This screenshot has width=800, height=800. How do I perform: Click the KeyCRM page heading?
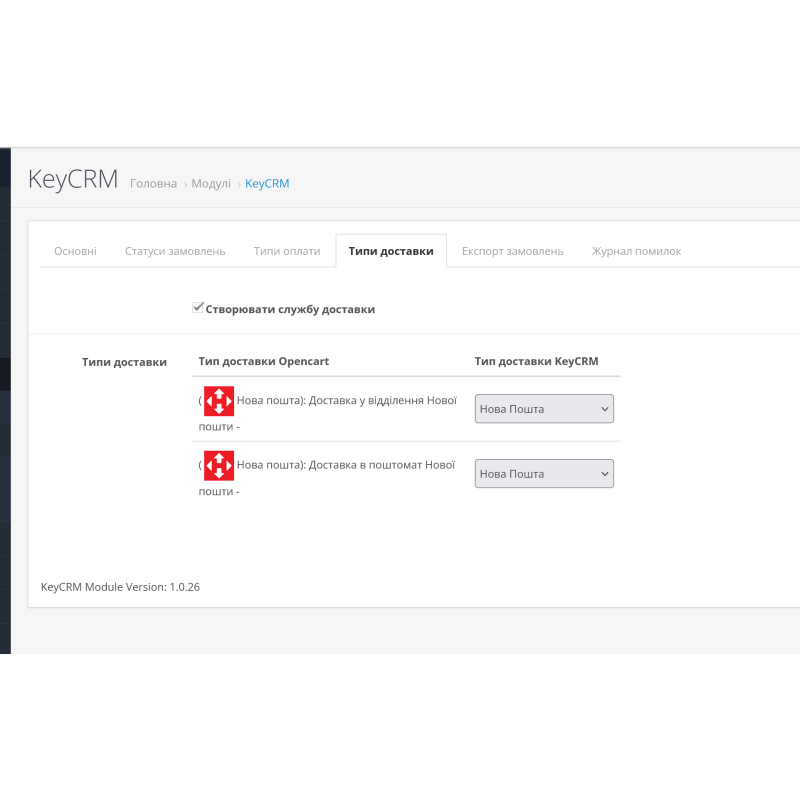coord(73,180)
